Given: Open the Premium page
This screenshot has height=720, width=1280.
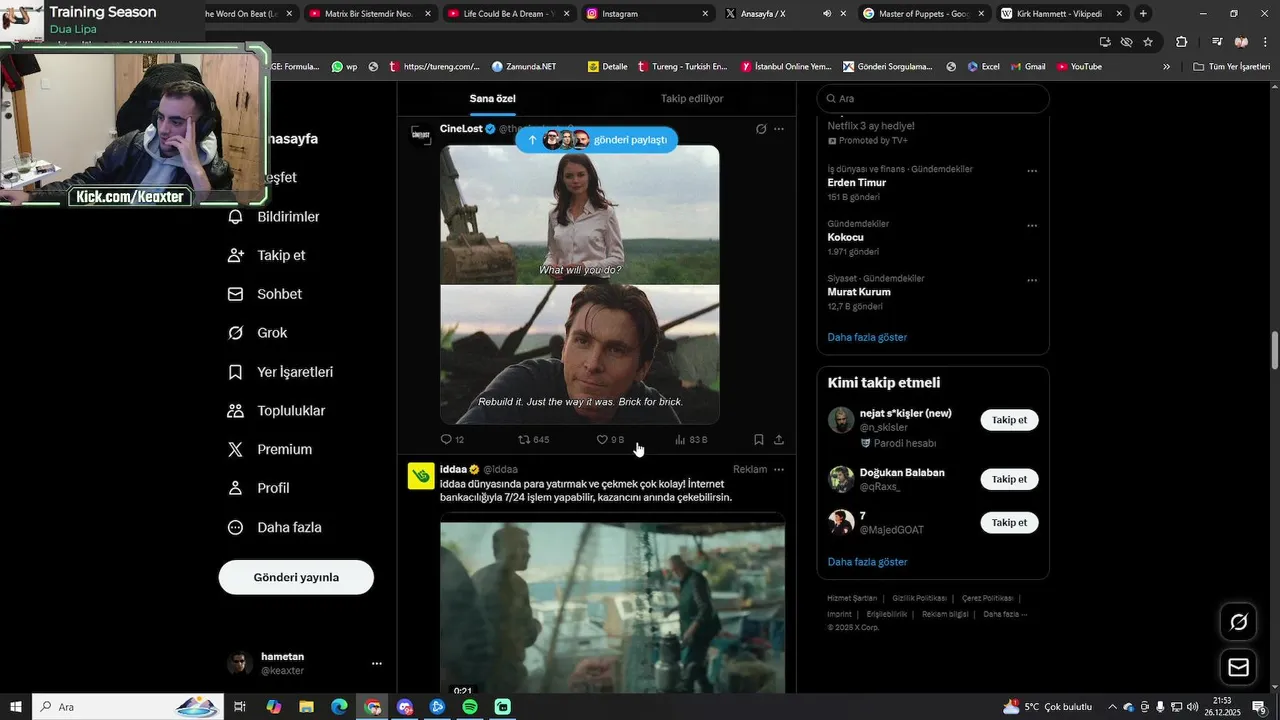Looking at the screenshot, I should (x=269, y=450).
